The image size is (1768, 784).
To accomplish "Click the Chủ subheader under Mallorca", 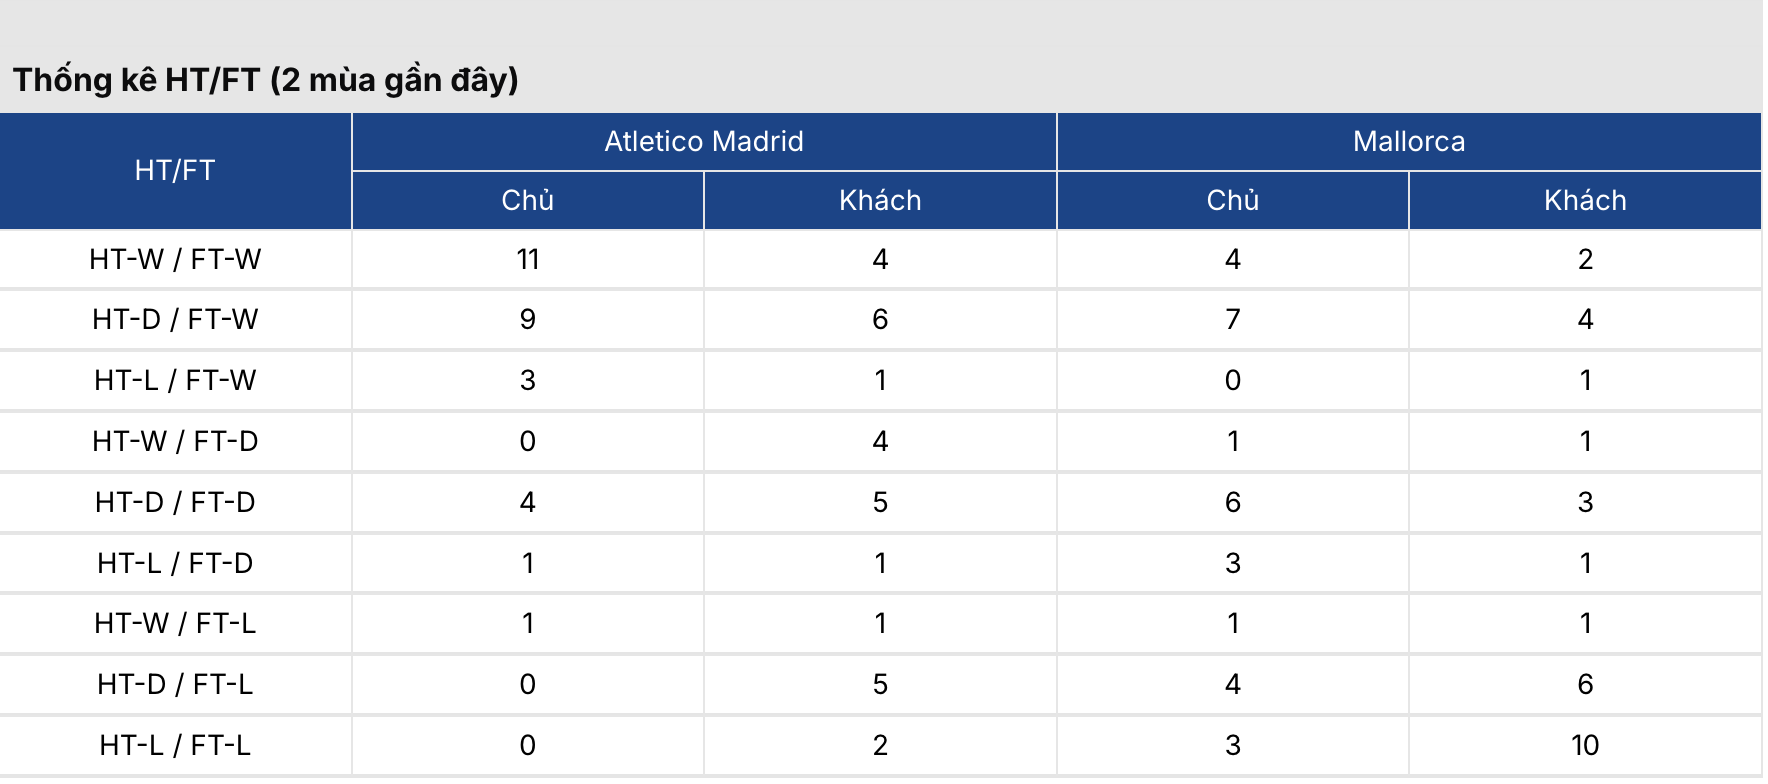I will click(1232, 200).
